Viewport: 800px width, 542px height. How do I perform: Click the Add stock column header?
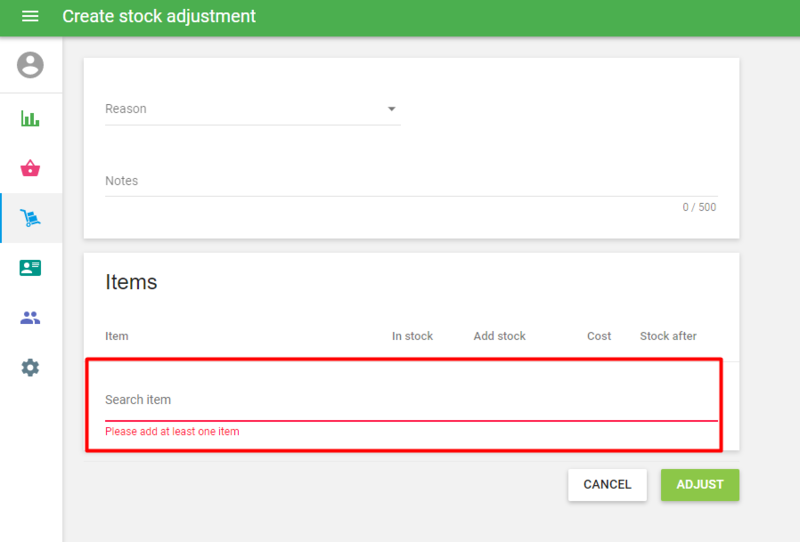(x=499, y=336)
